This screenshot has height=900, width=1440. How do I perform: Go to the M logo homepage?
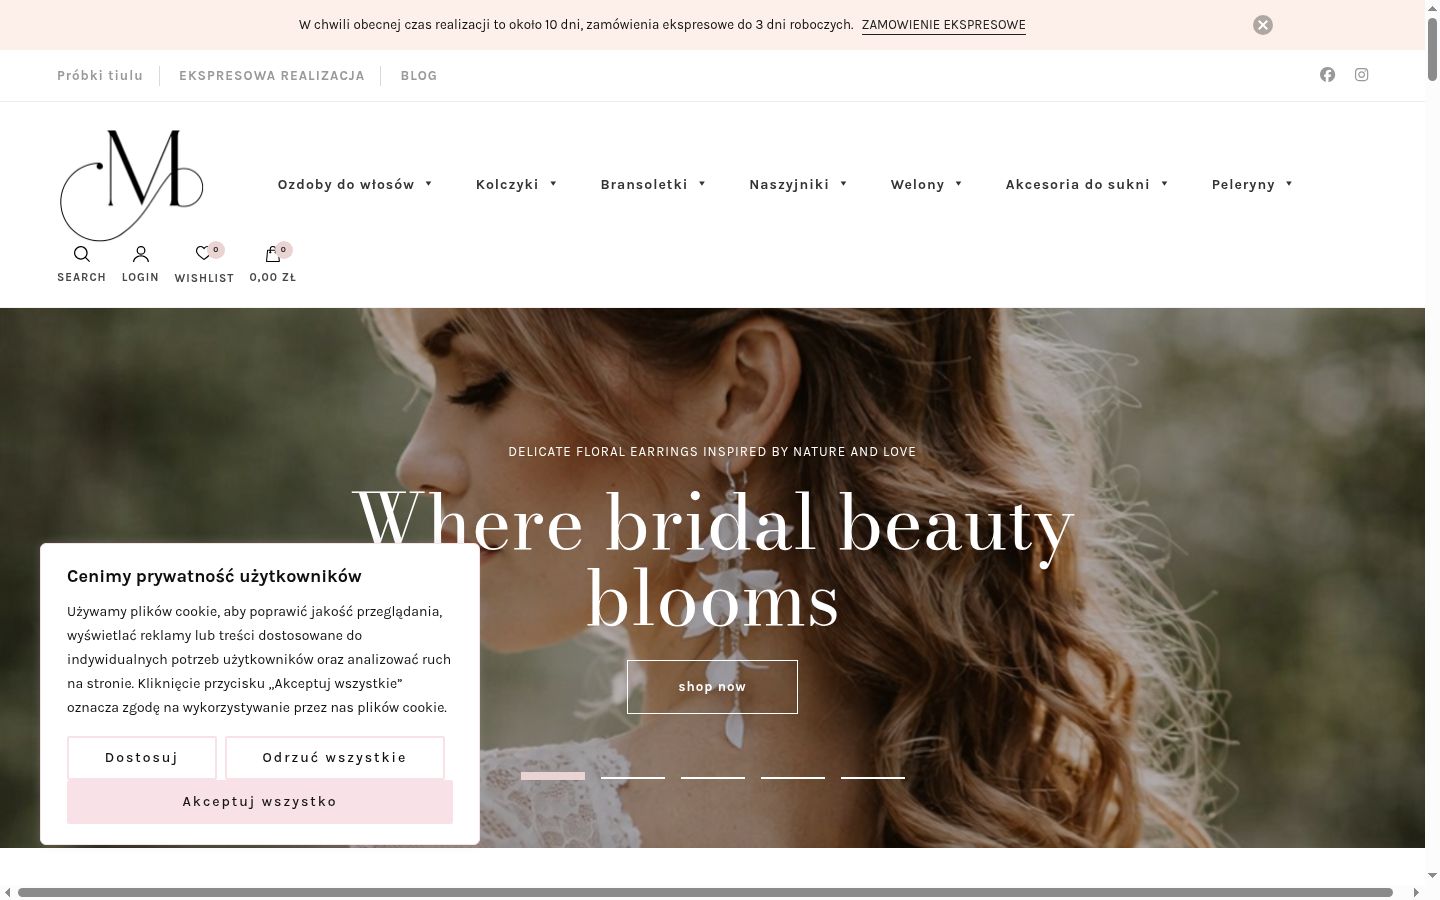pos(132,185)
